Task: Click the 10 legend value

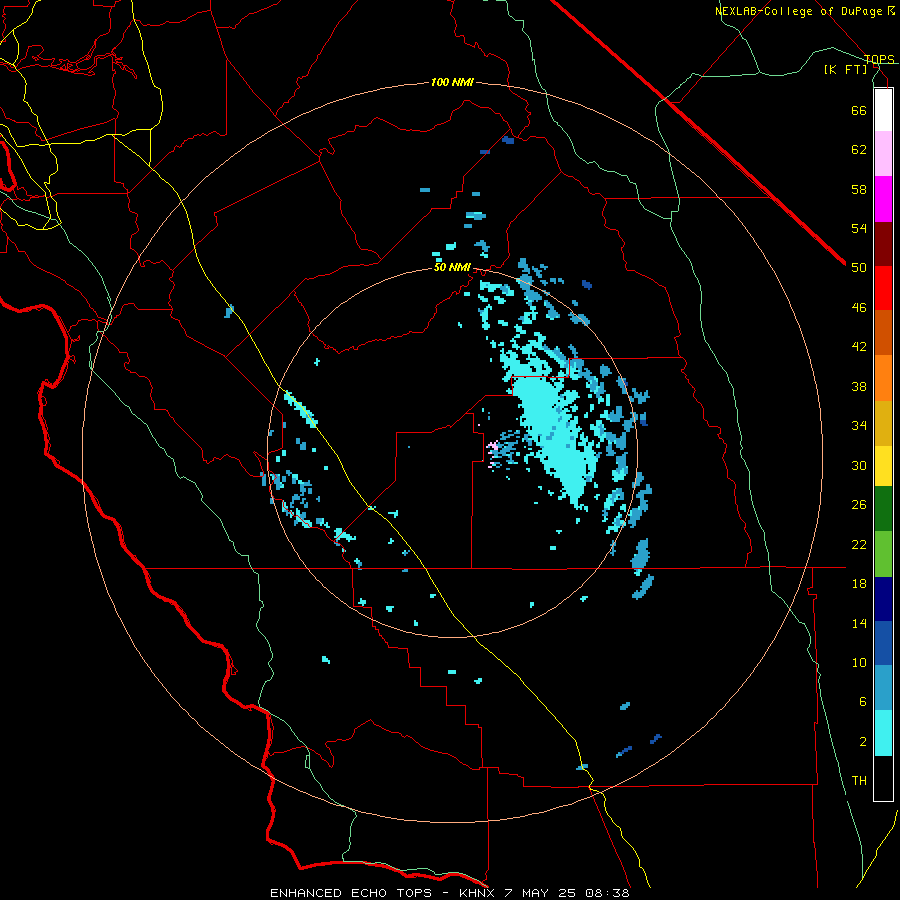Action: (859, 663)
